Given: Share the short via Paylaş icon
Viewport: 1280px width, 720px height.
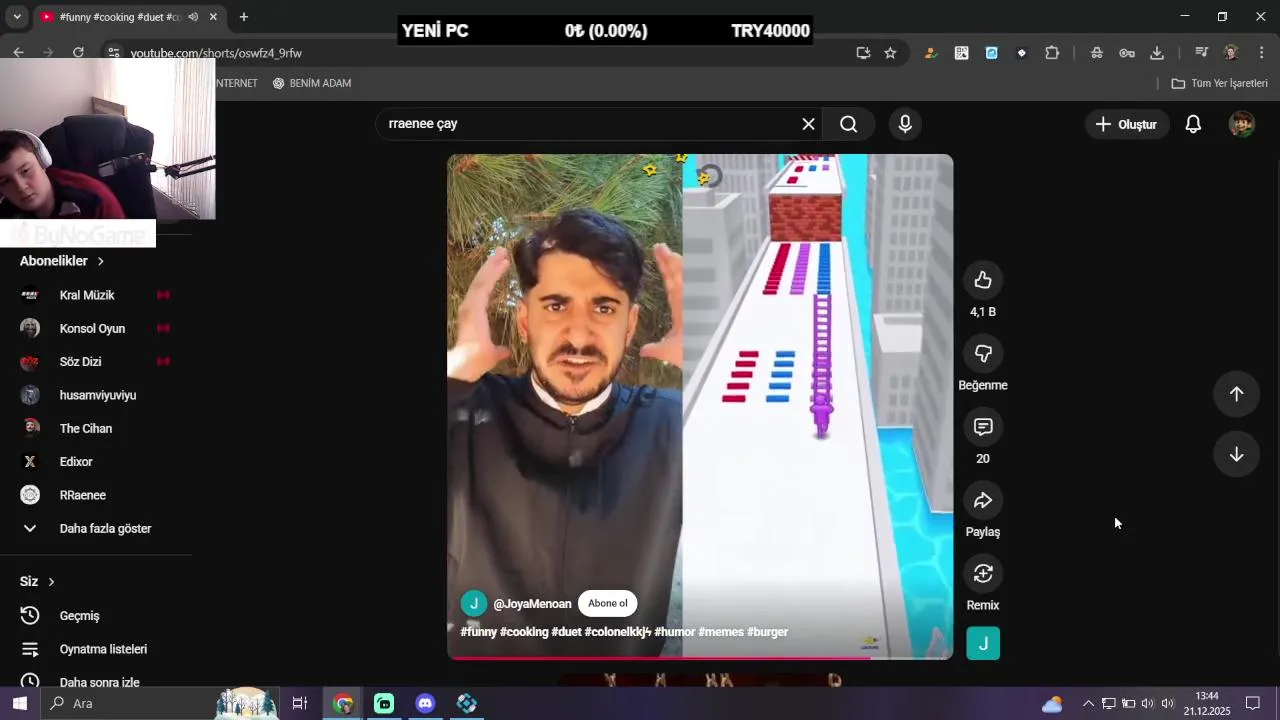Looking at the screenshot, I should coord(983,500).
